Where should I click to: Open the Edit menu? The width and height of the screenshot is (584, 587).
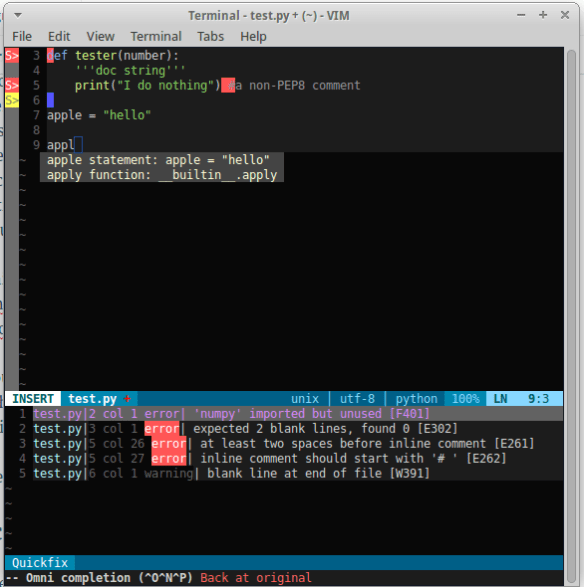point(59,36)
